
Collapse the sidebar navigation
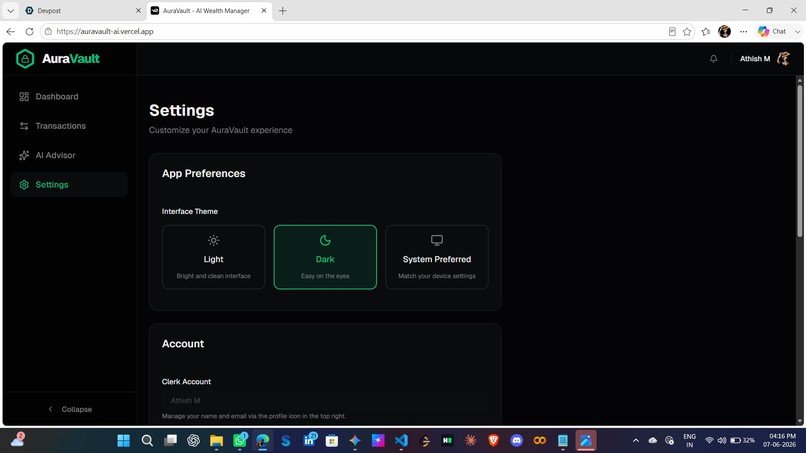coord(70,409)
